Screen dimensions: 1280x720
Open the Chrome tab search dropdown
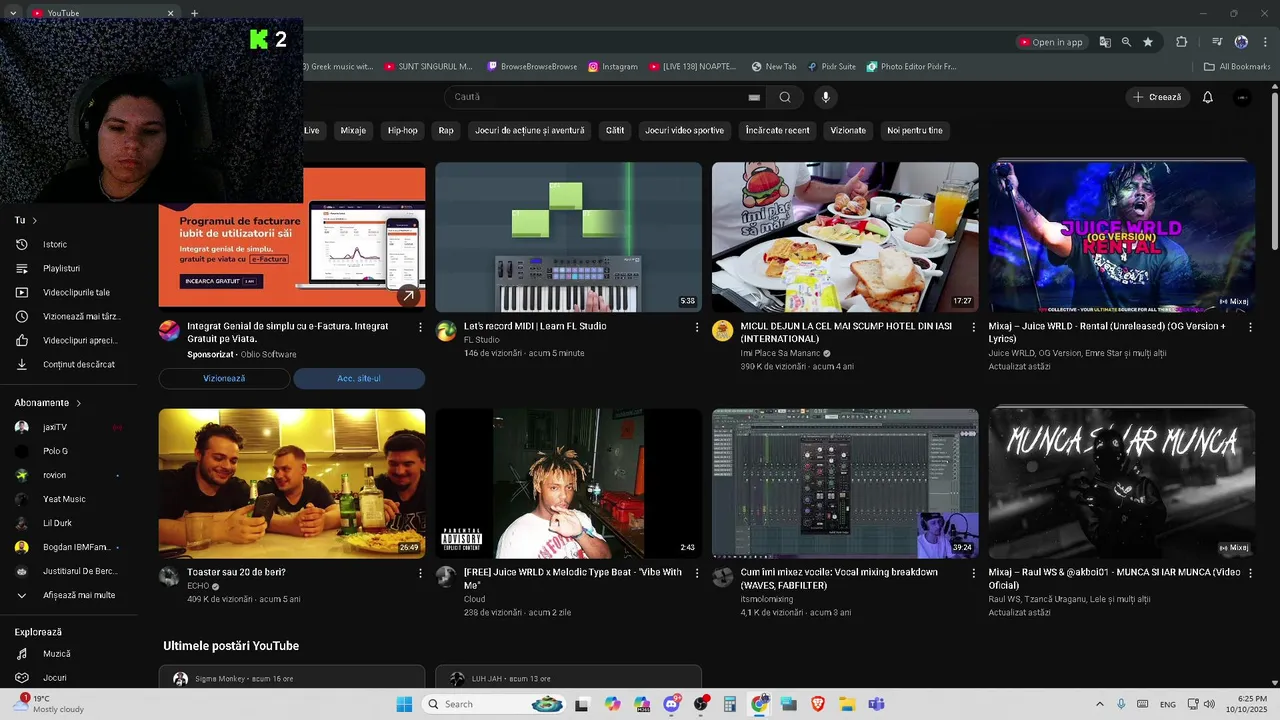[13, 13]
